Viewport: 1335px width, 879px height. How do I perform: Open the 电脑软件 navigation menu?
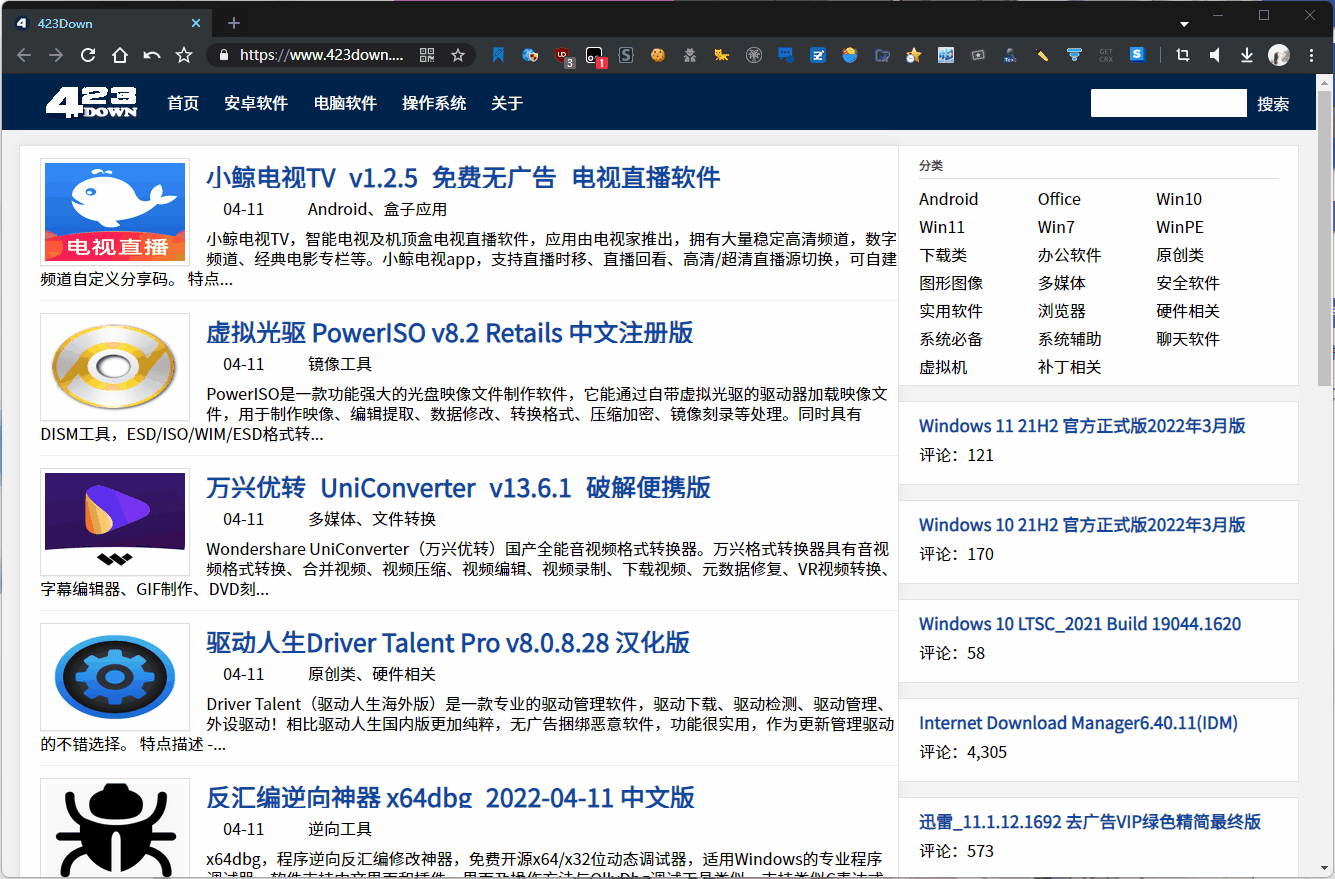point(345,103)
